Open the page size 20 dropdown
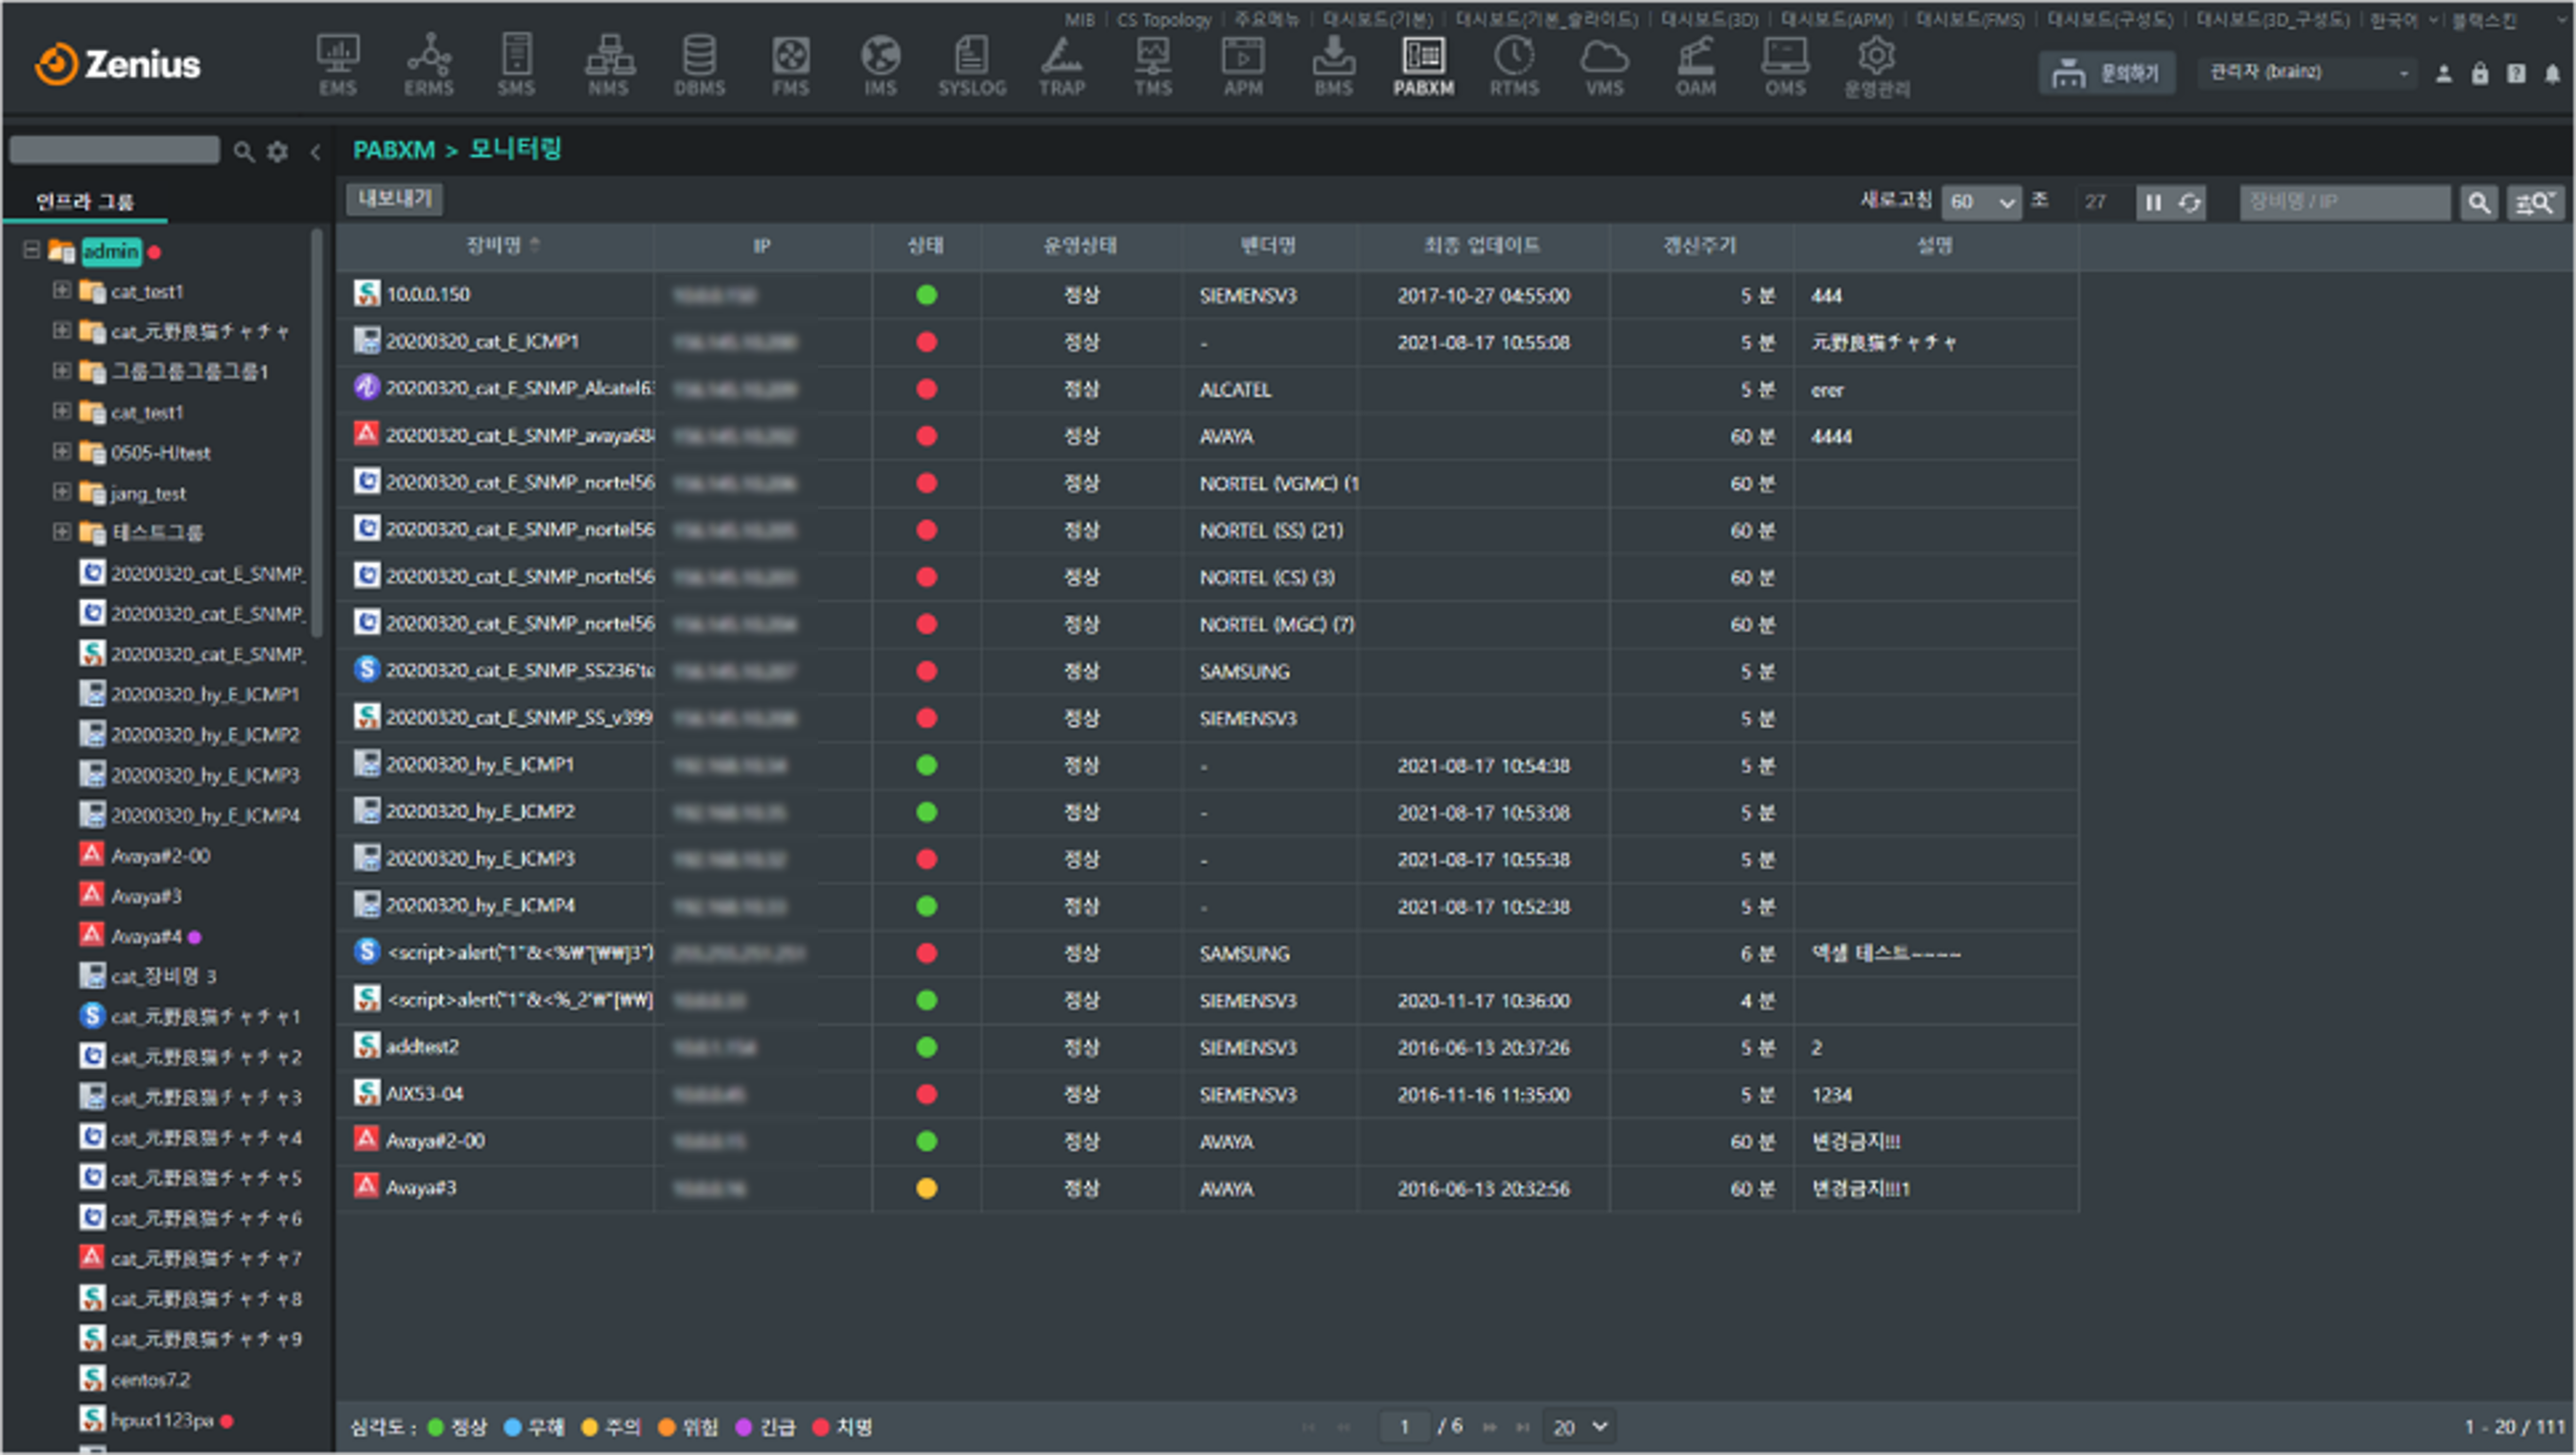Image resolution: width=2576 pixels, height=1455 pixels. pyautogui.click(x=1577, y=1427)
